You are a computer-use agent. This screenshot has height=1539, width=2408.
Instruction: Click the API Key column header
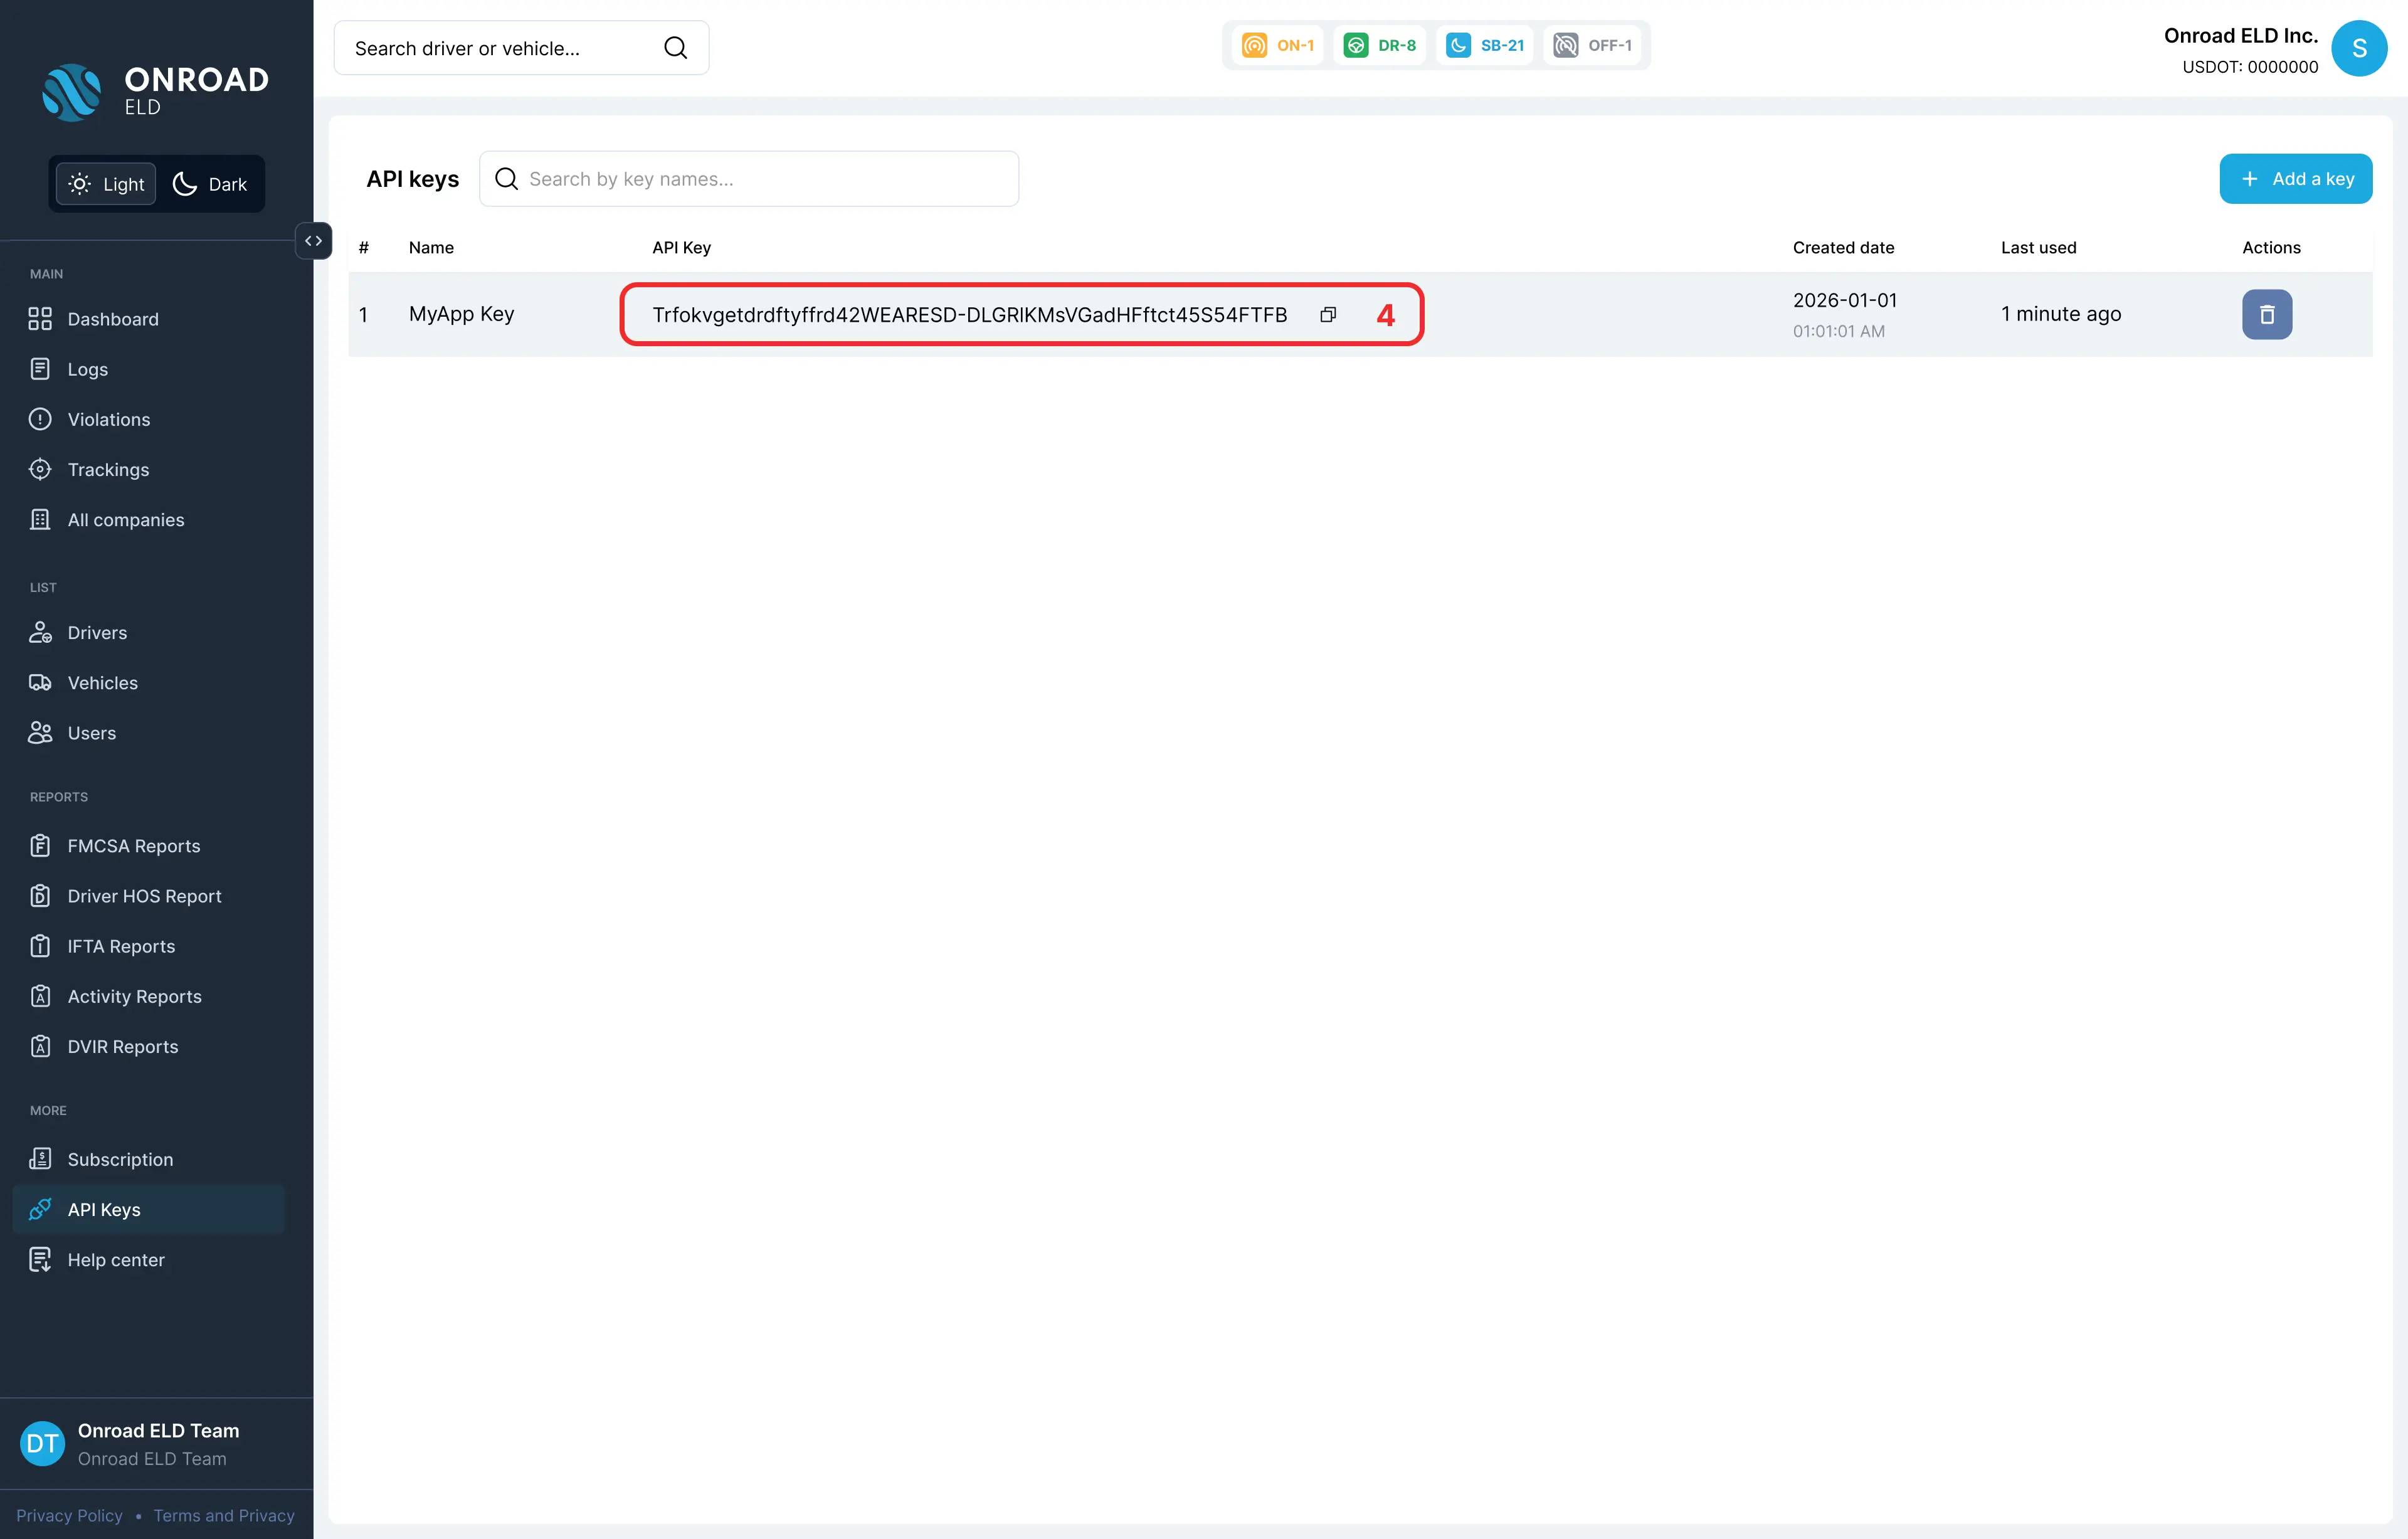(x=682, y=247)
